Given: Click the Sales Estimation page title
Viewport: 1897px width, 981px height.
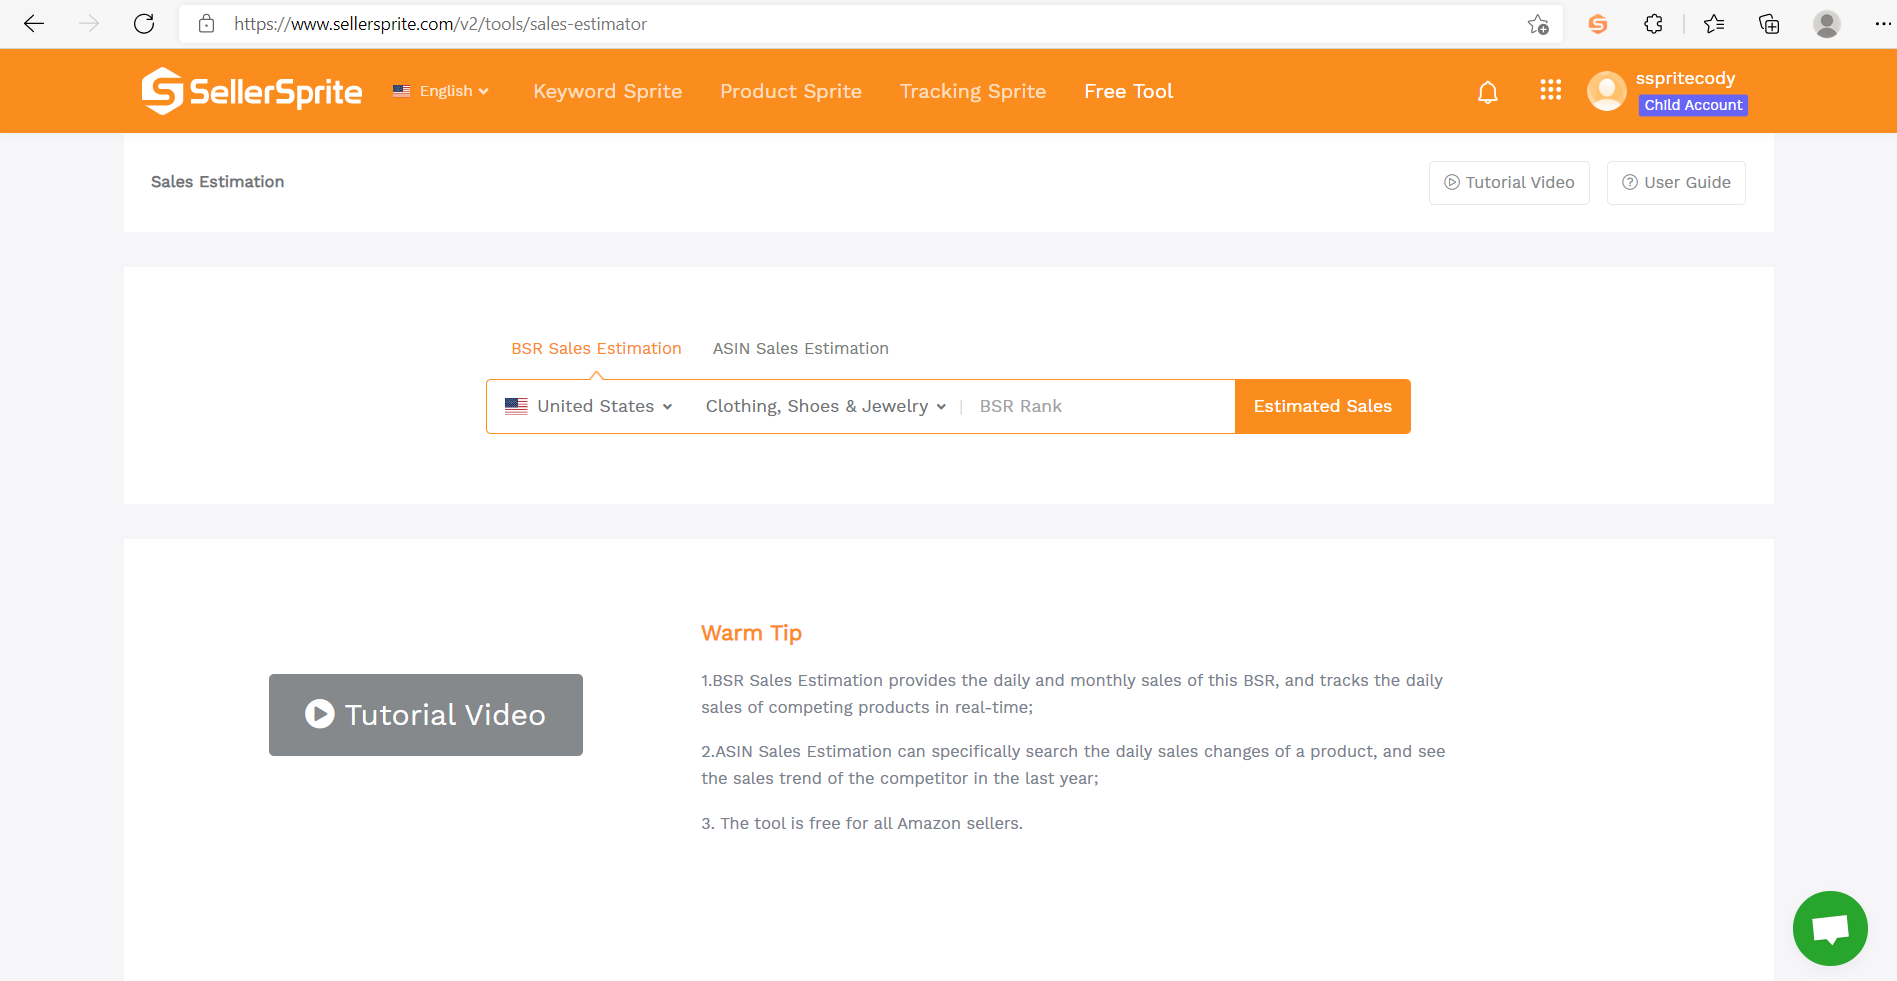Looking at the screenshot, I should click(x=218, y=182).
